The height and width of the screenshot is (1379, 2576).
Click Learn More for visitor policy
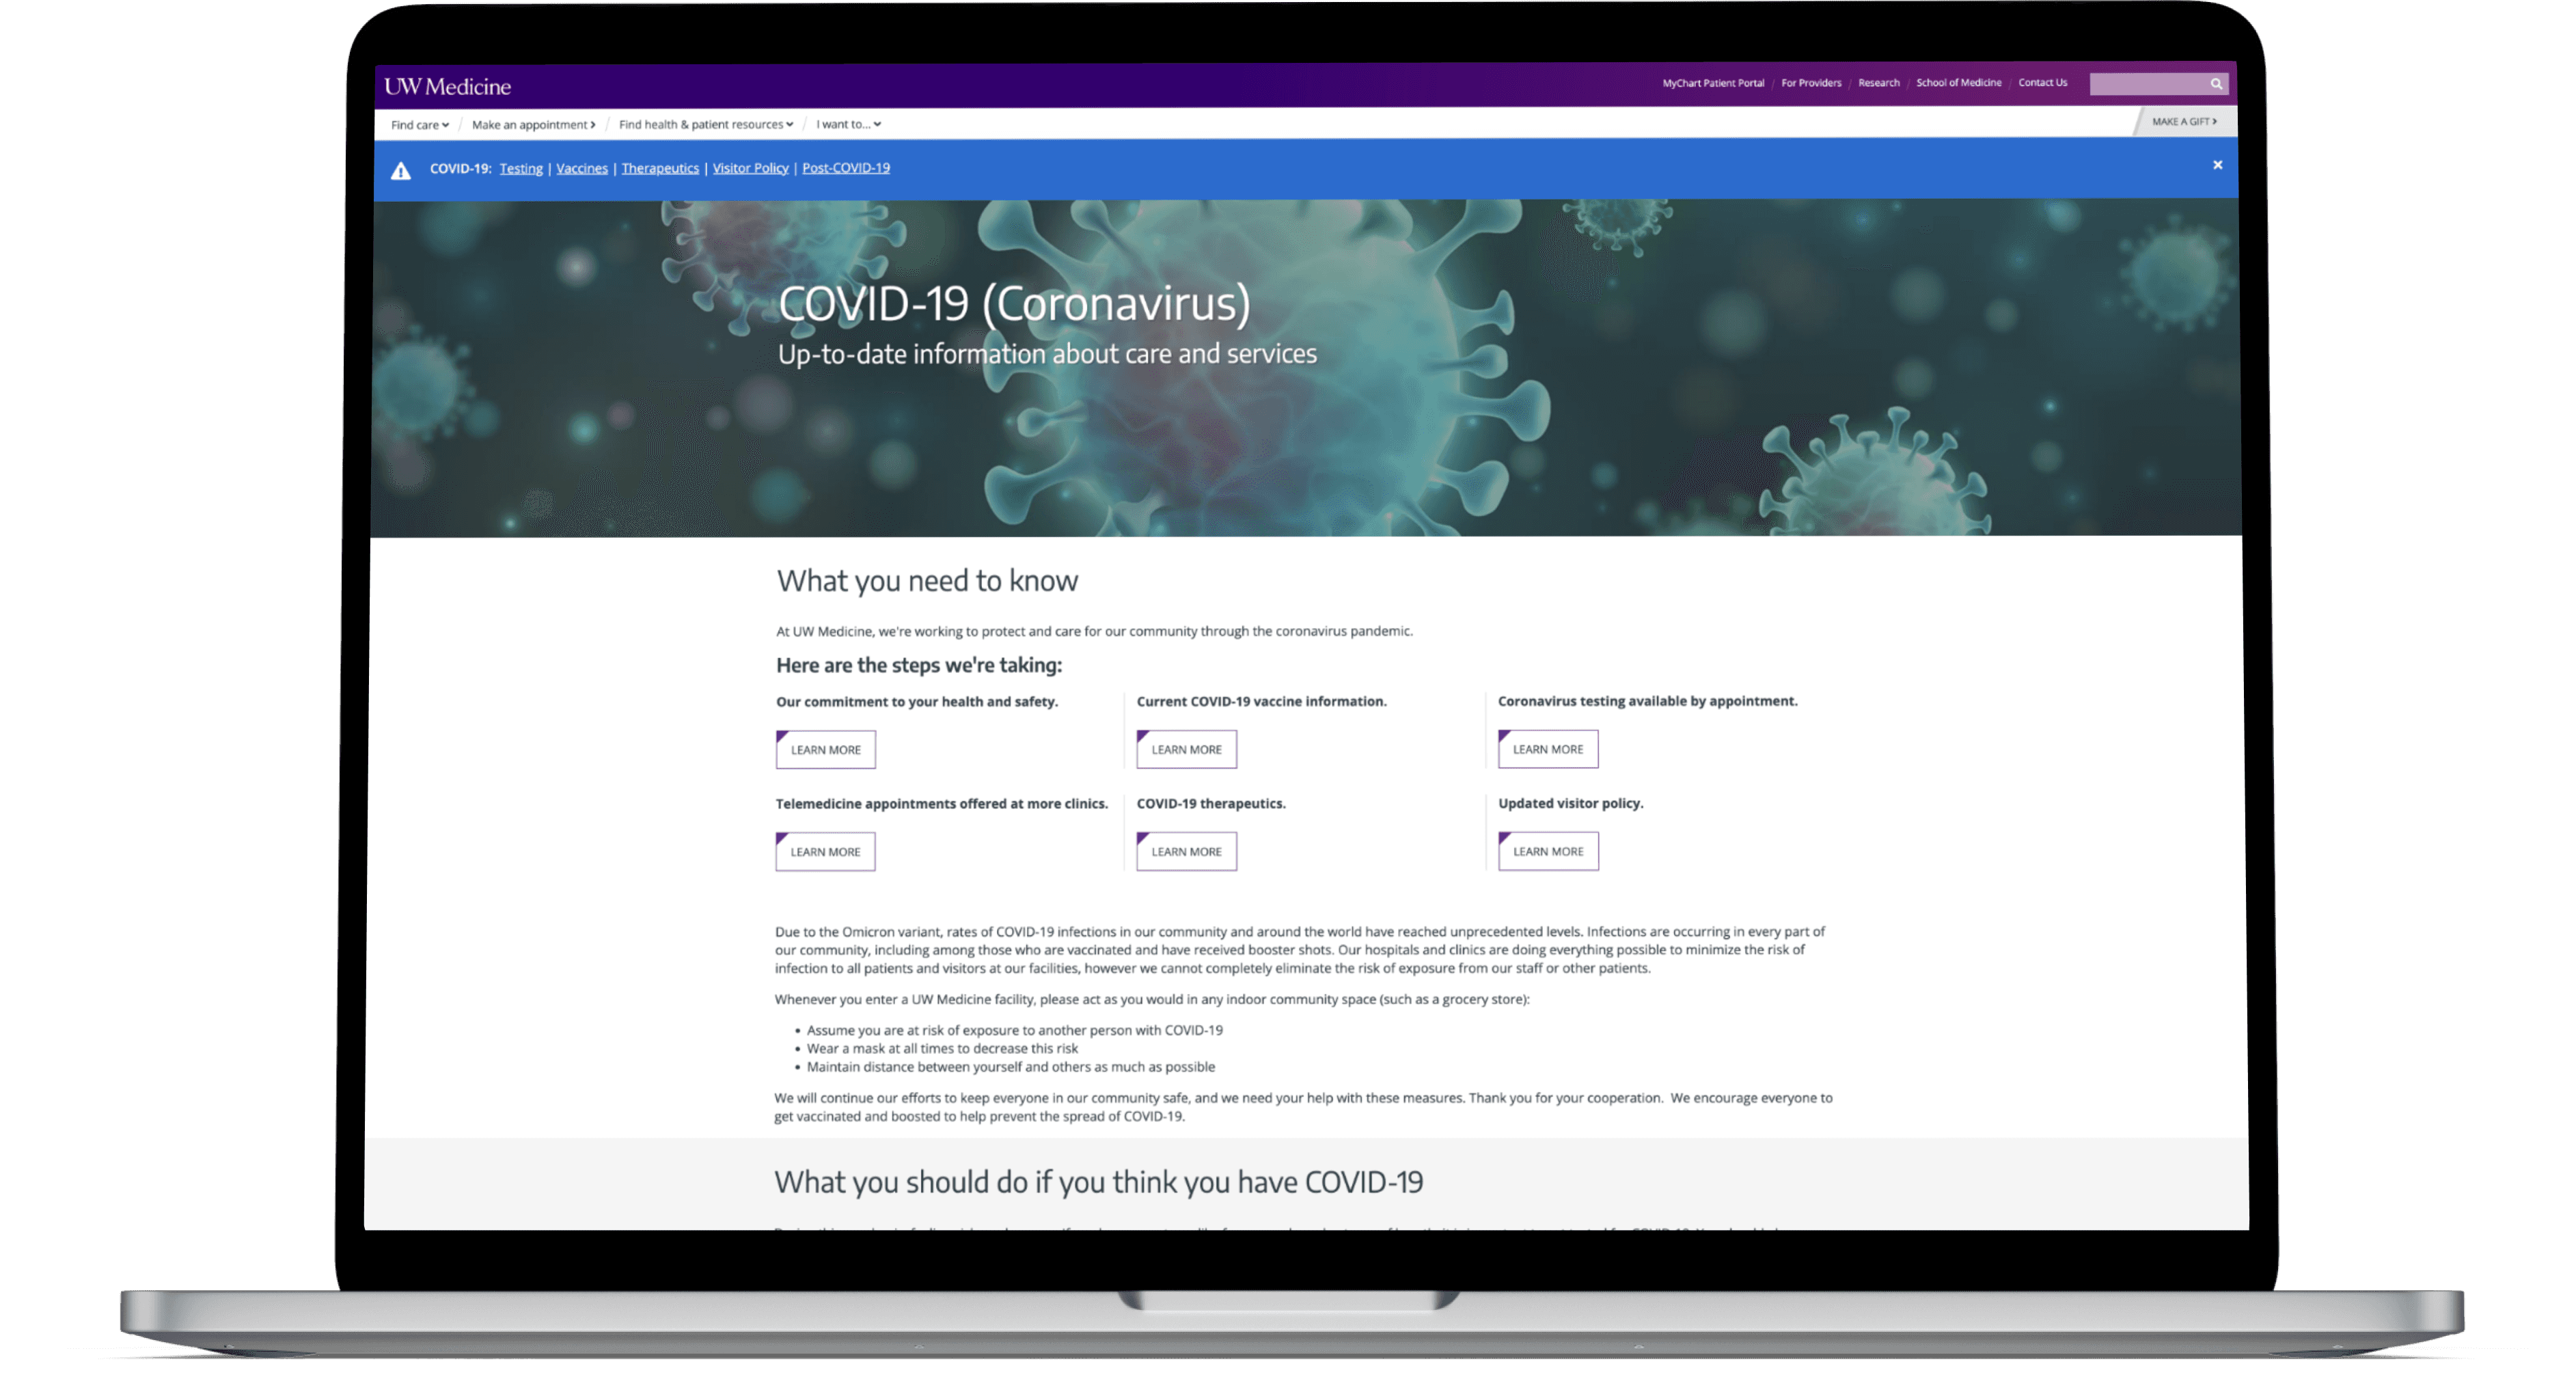[x=1546, y=851]
